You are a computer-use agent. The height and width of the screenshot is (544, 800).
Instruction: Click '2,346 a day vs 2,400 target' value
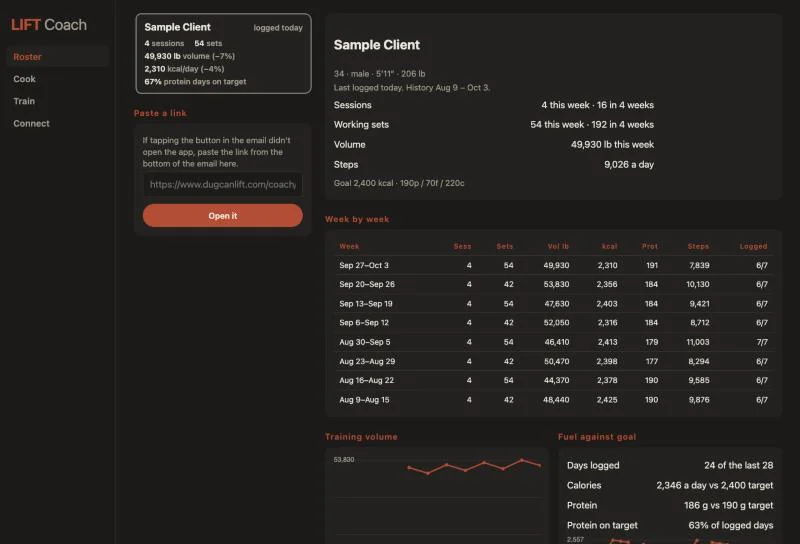(714, 485)
